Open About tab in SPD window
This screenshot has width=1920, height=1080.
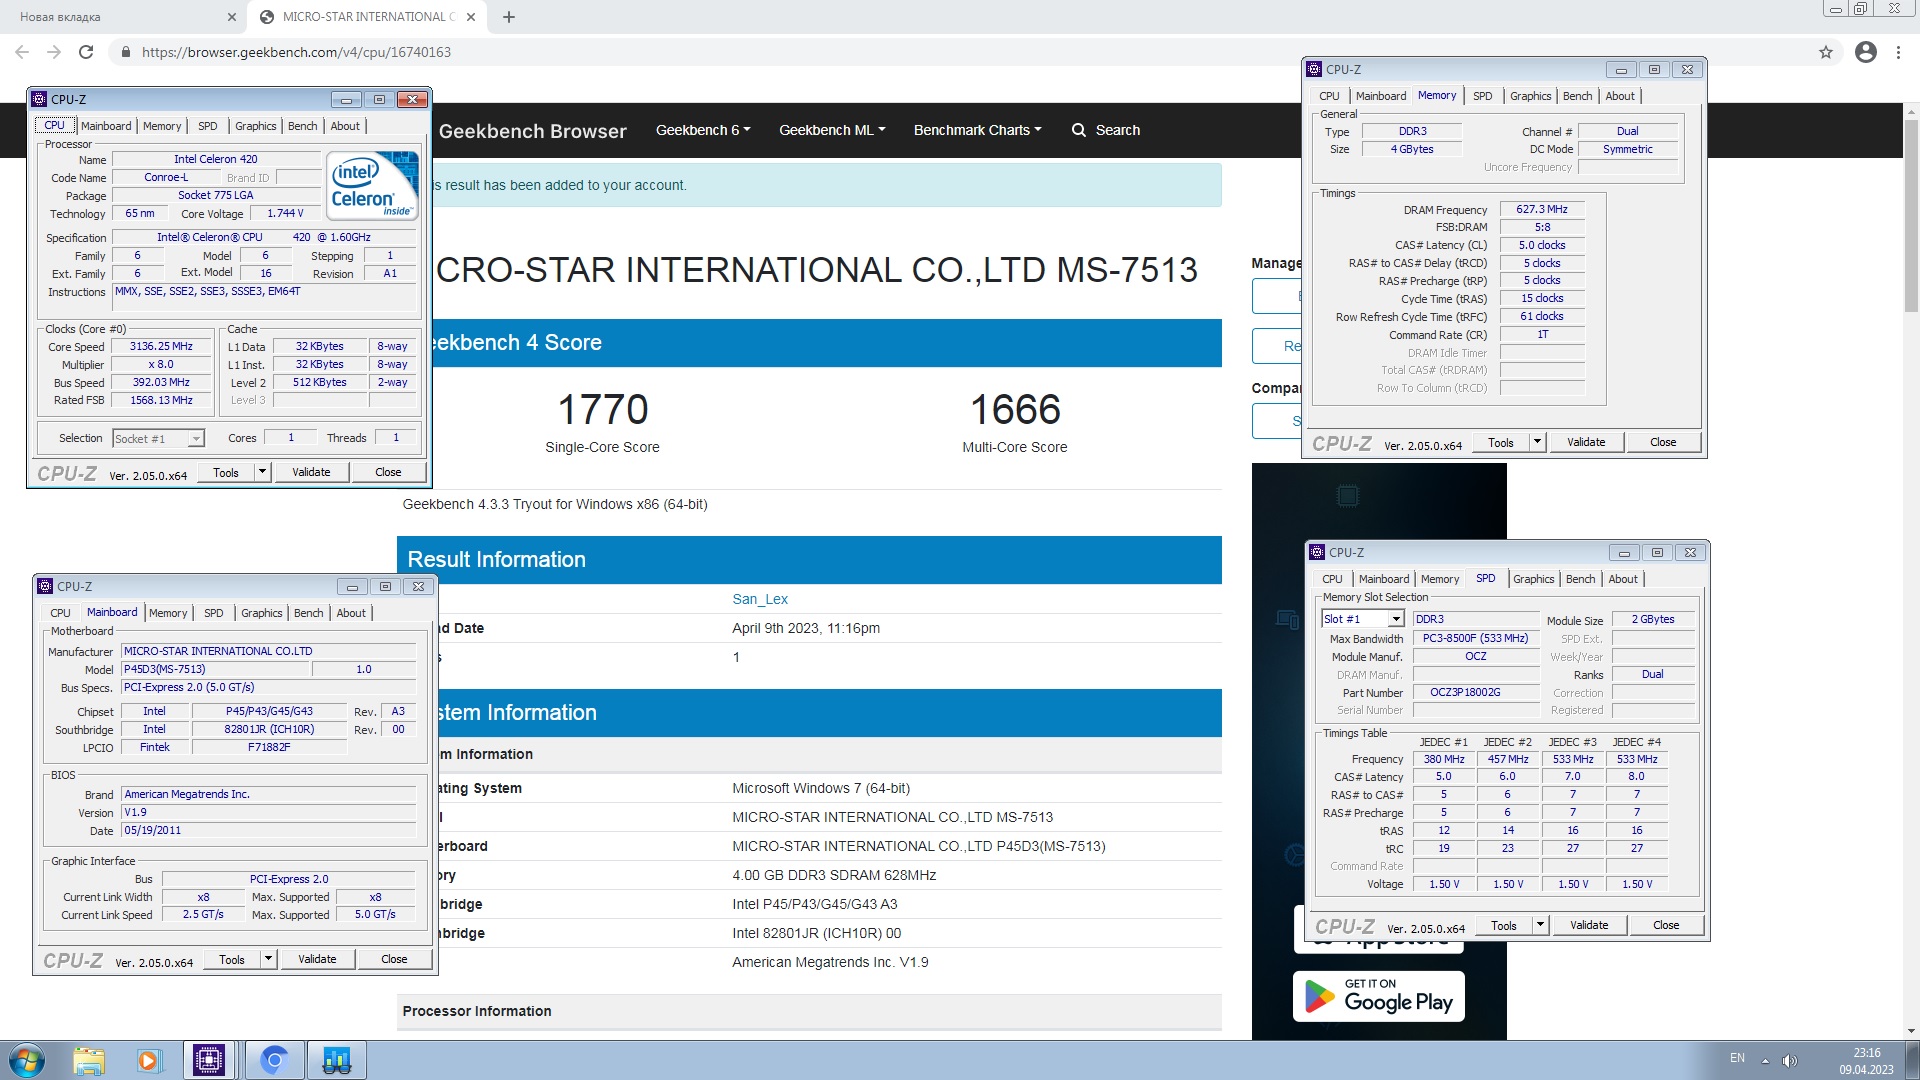tap(1623, 579)
